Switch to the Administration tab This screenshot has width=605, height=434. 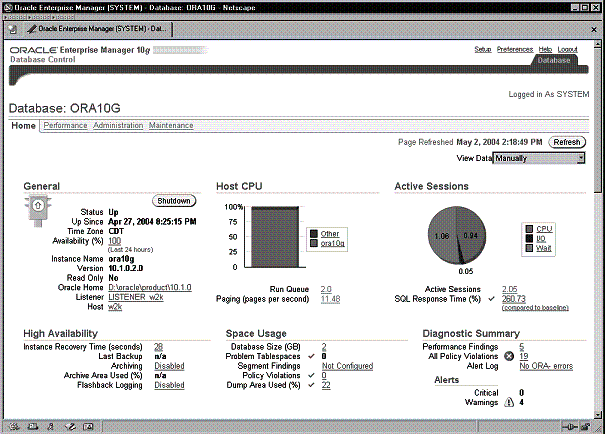[x=118, y=125]
